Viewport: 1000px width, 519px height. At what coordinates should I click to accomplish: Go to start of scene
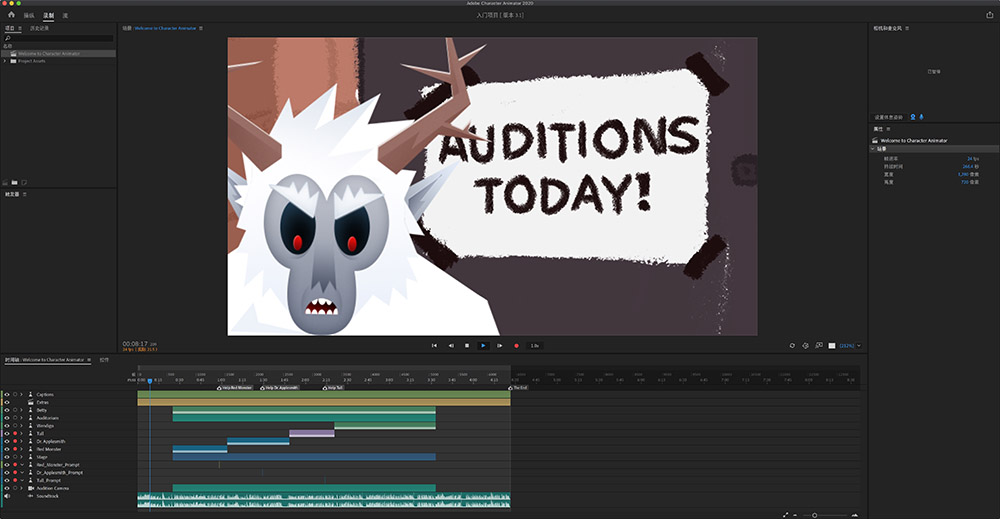(x=434, y=346)
